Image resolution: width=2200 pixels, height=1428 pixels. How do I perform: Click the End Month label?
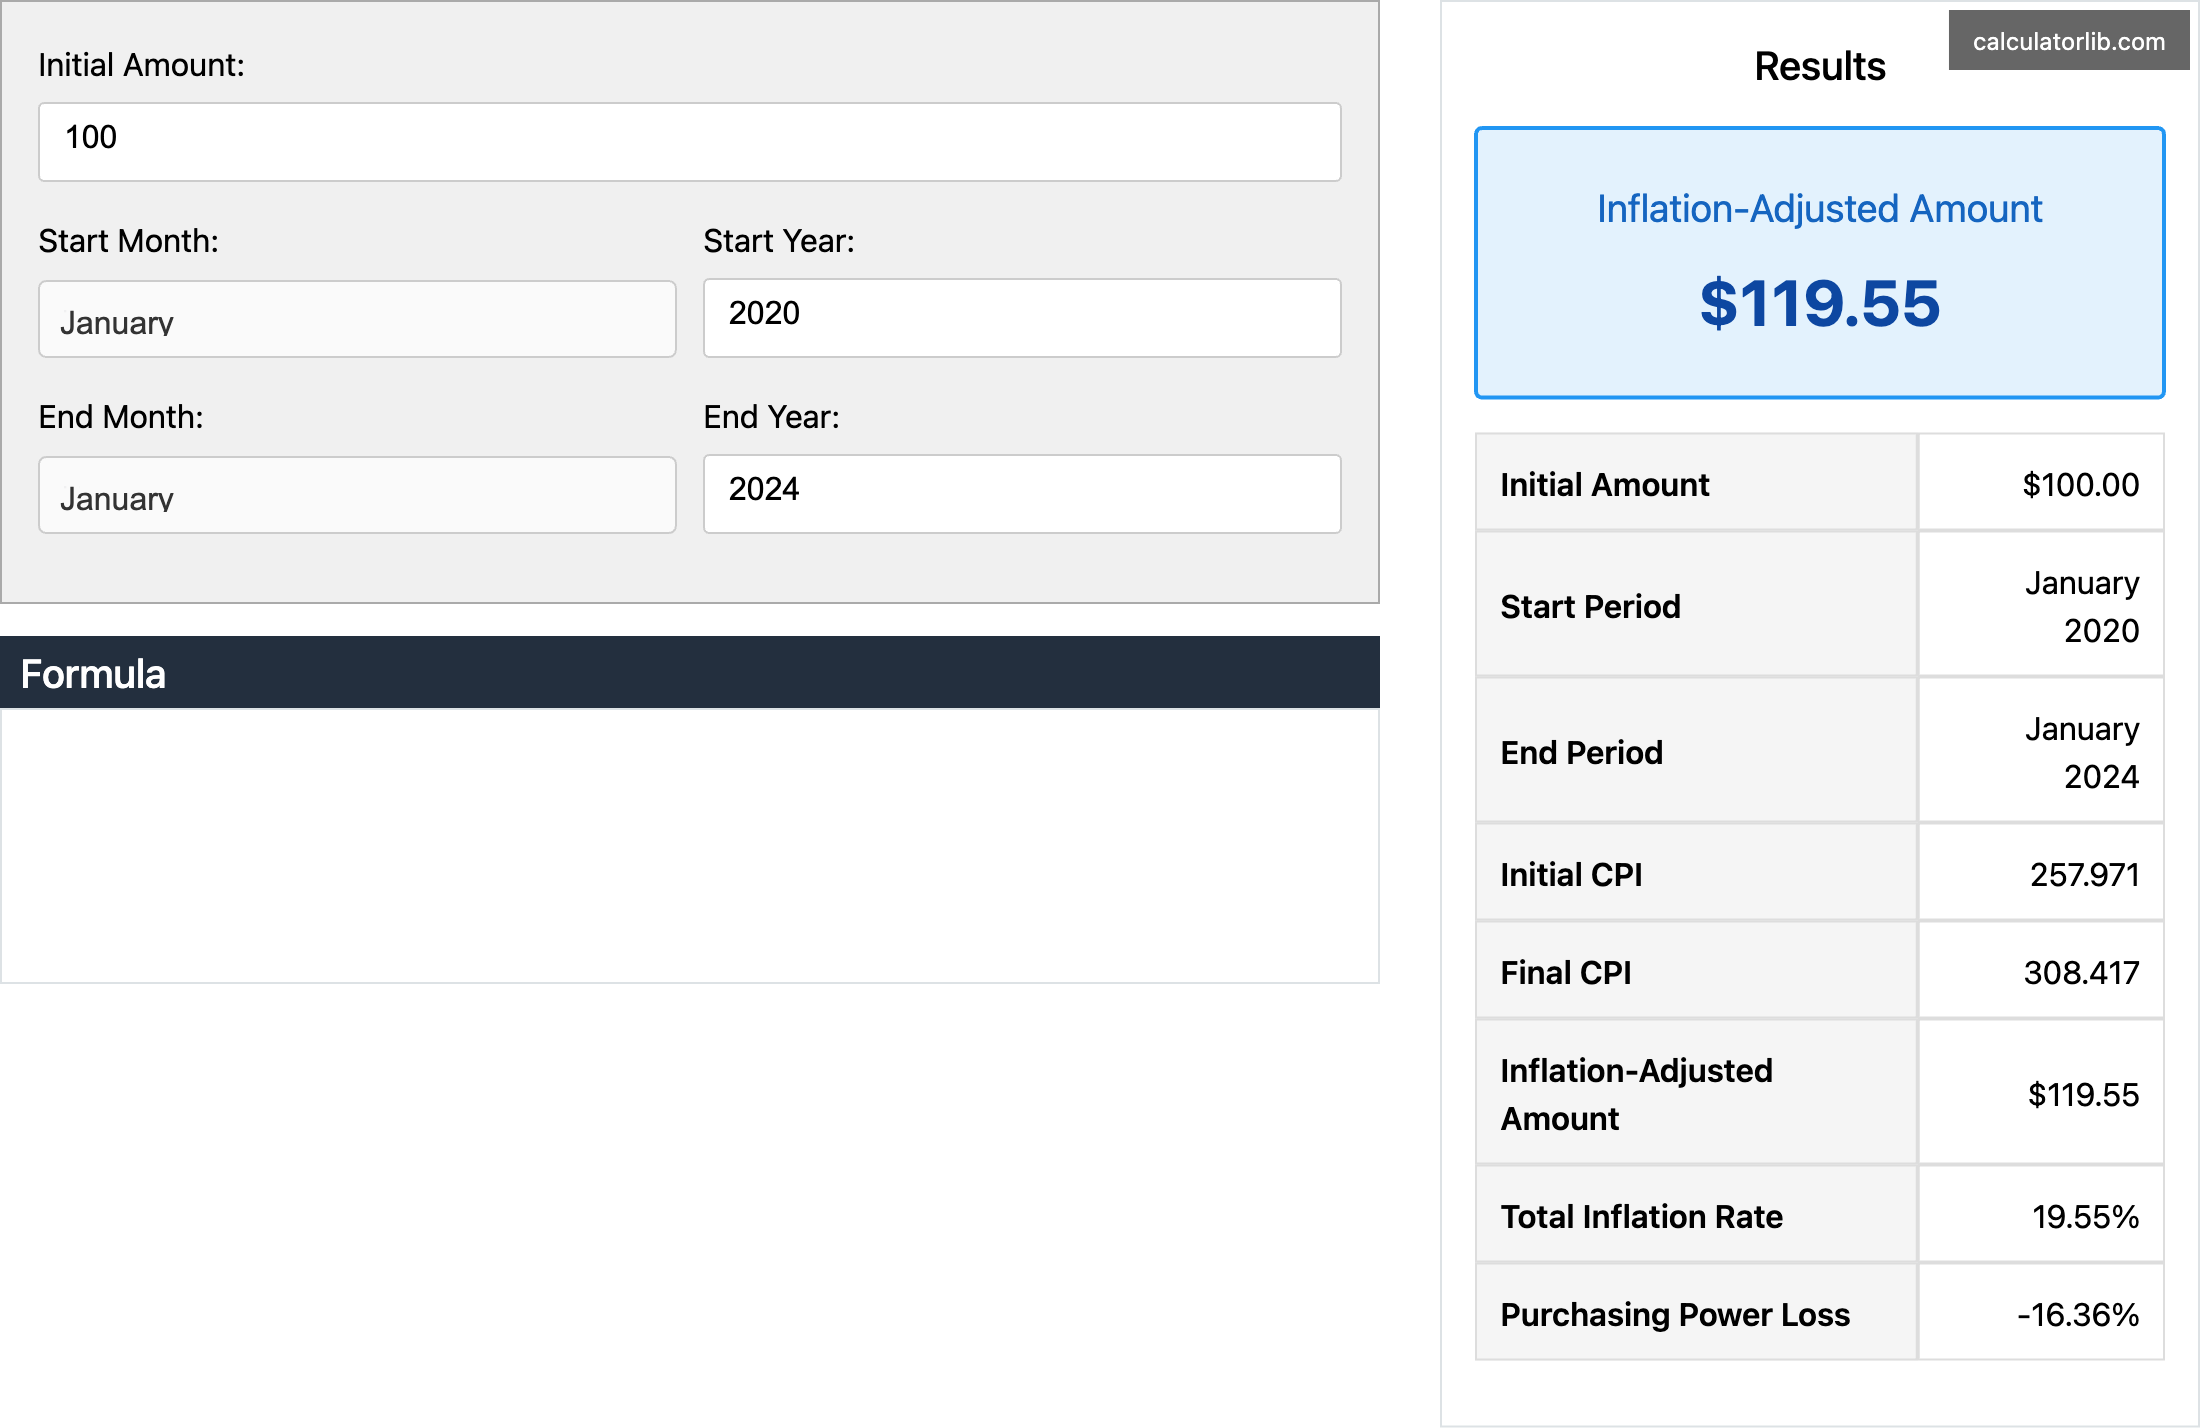pos(120,417)
